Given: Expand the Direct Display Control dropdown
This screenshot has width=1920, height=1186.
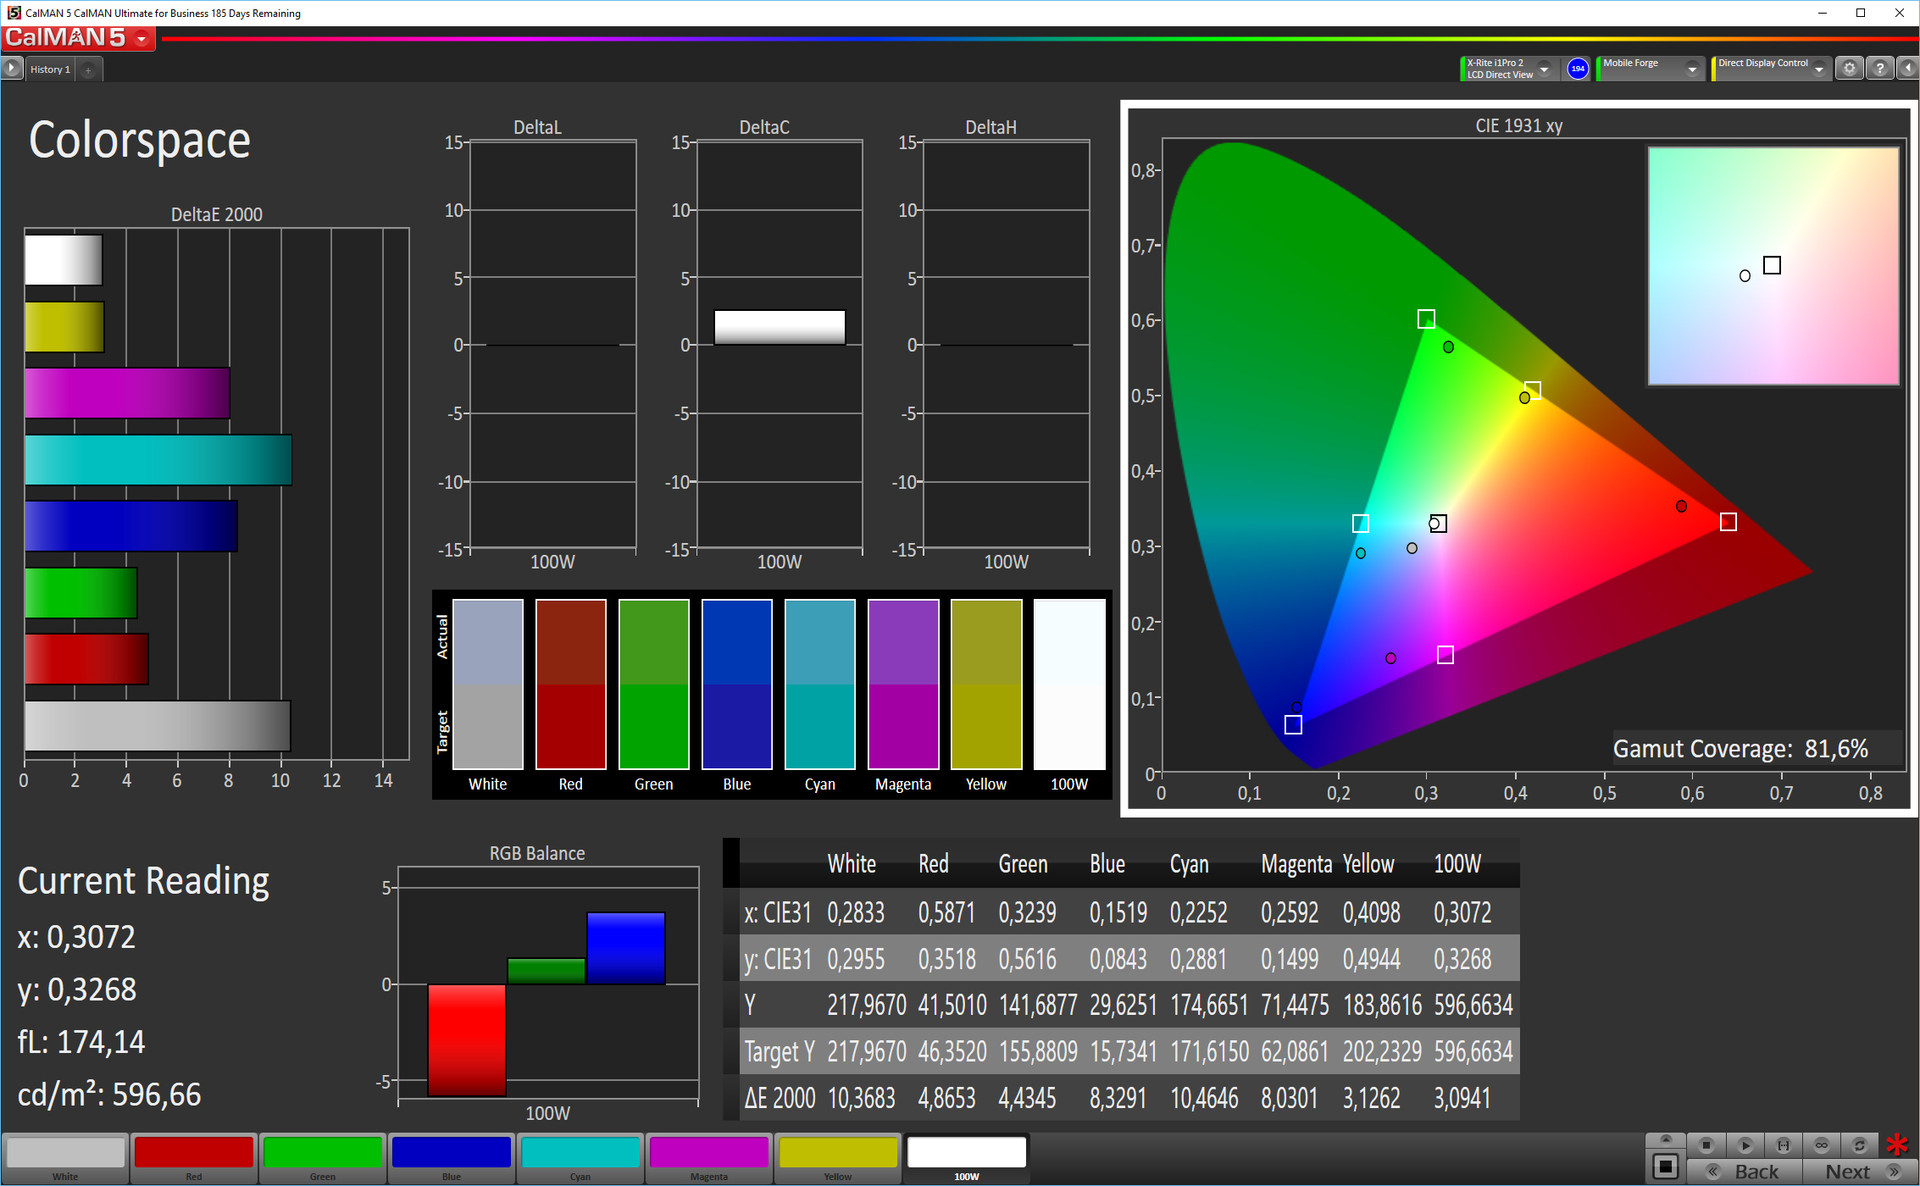Looking at the screenshot, I should pos(1819,69).
